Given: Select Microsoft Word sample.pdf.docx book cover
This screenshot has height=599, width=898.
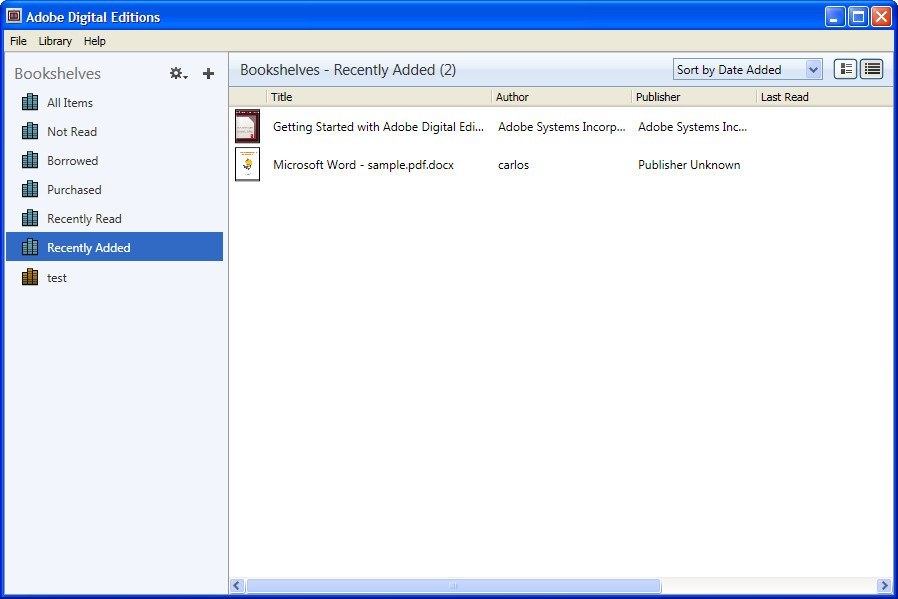Looking at the screenshot, I should click(247, 165).
